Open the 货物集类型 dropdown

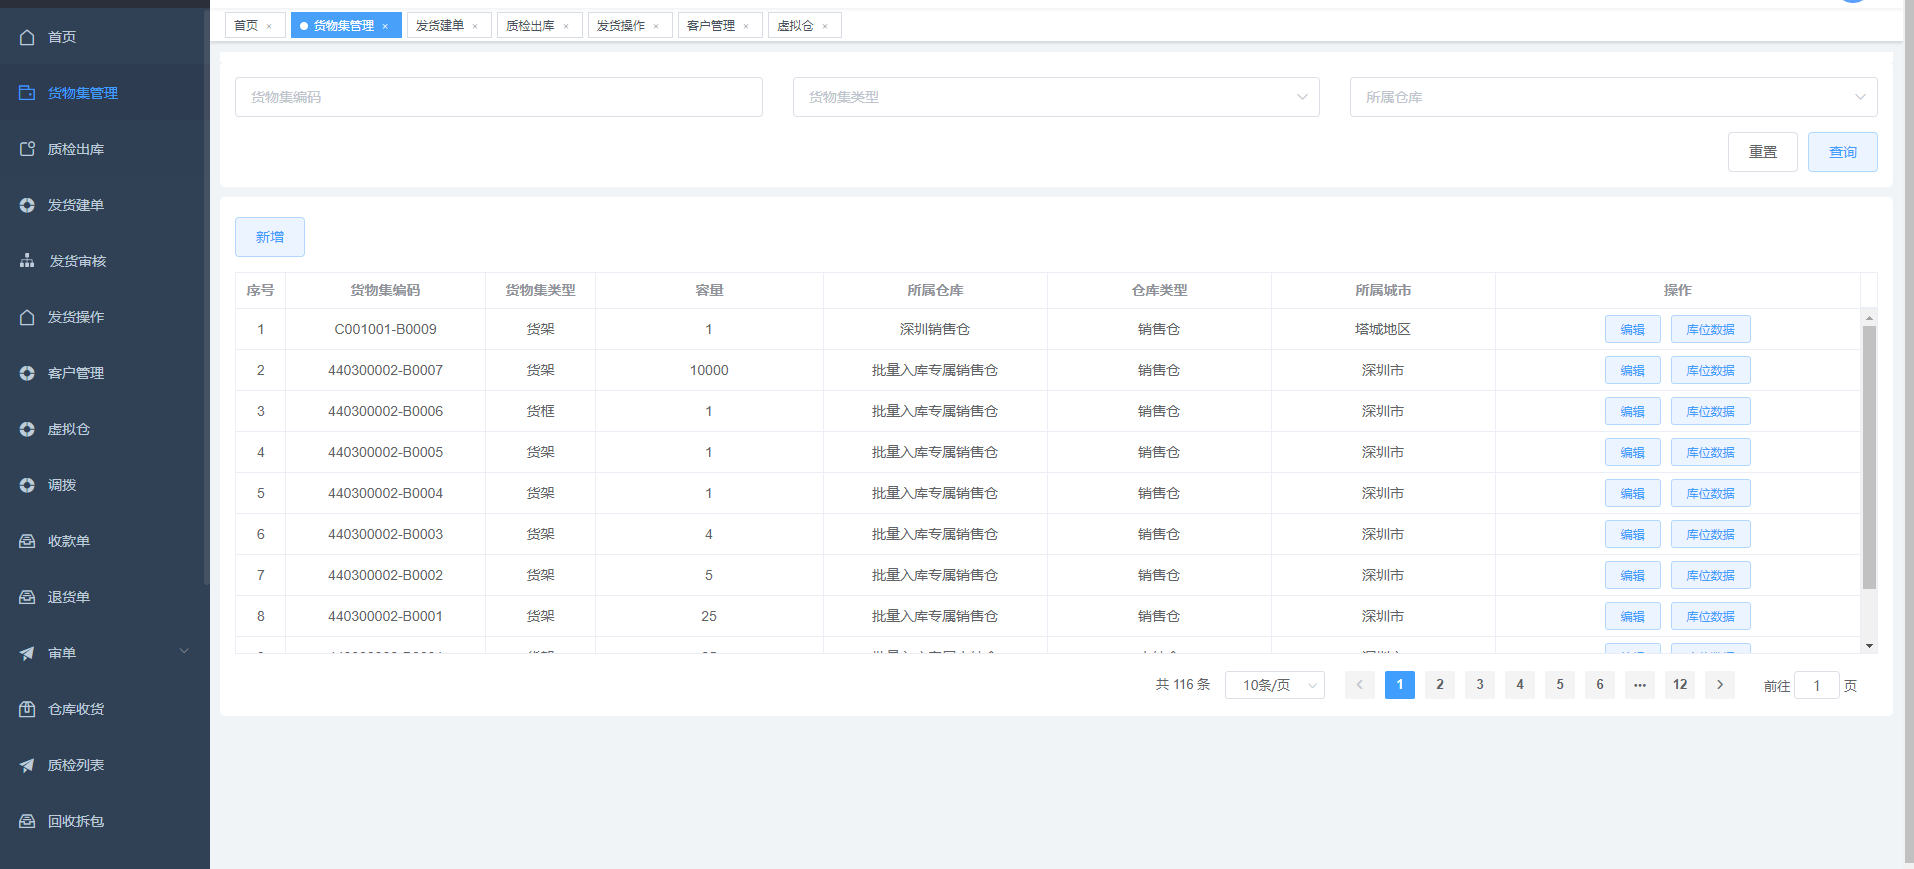tap(1056, 97)
